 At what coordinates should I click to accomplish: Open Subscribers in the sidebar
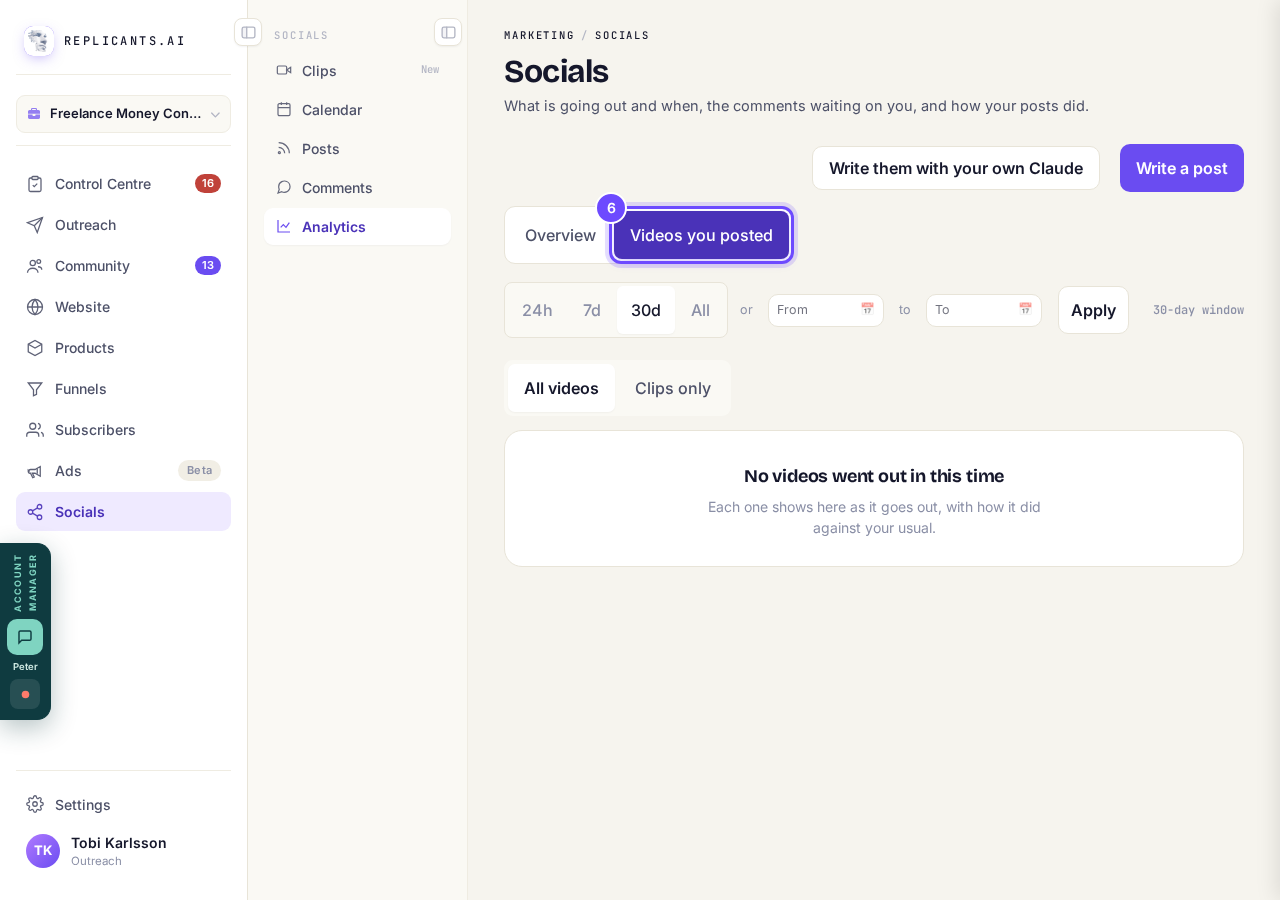coord(124,430)
